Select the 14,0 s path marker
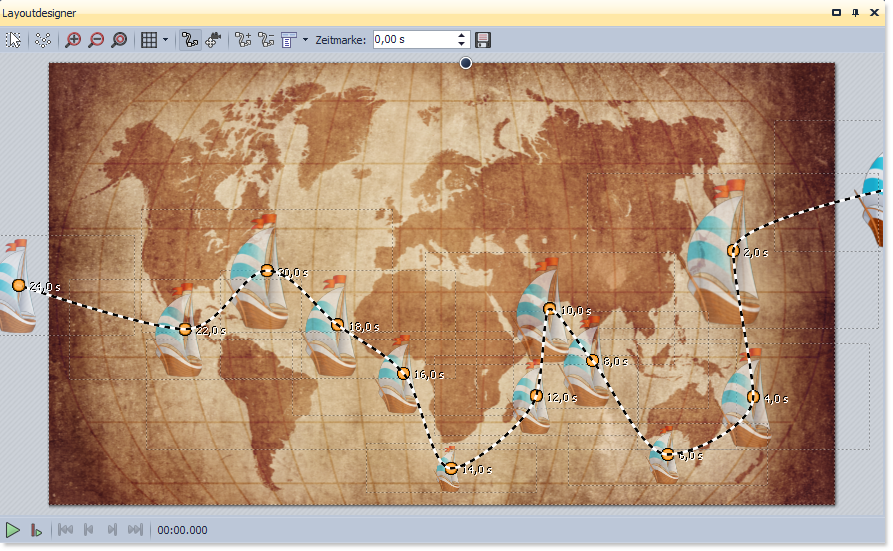893x551 pixels. click(451, 468)
